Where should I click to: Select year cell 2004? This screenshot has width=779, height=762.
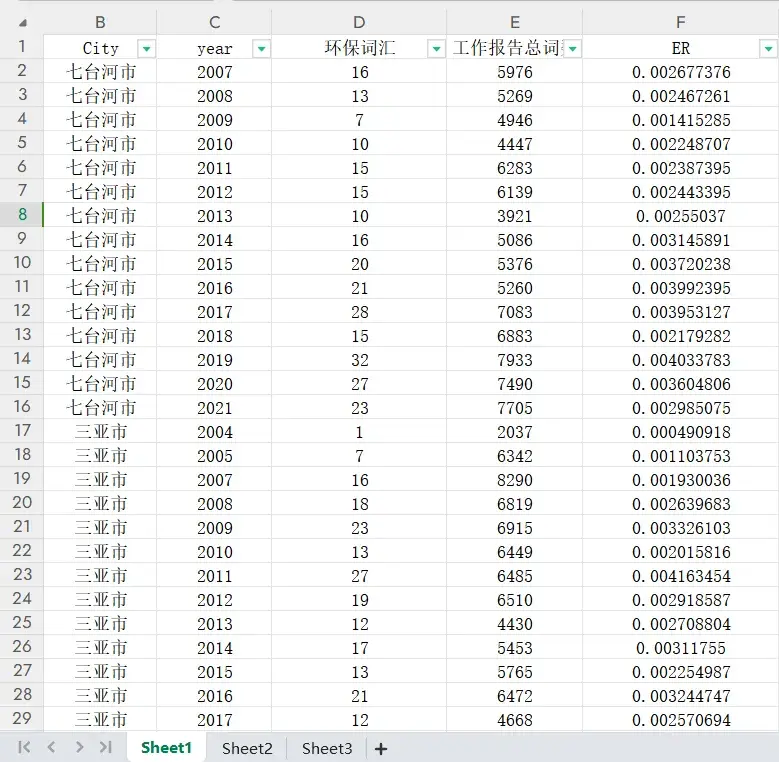click(214, 432)
